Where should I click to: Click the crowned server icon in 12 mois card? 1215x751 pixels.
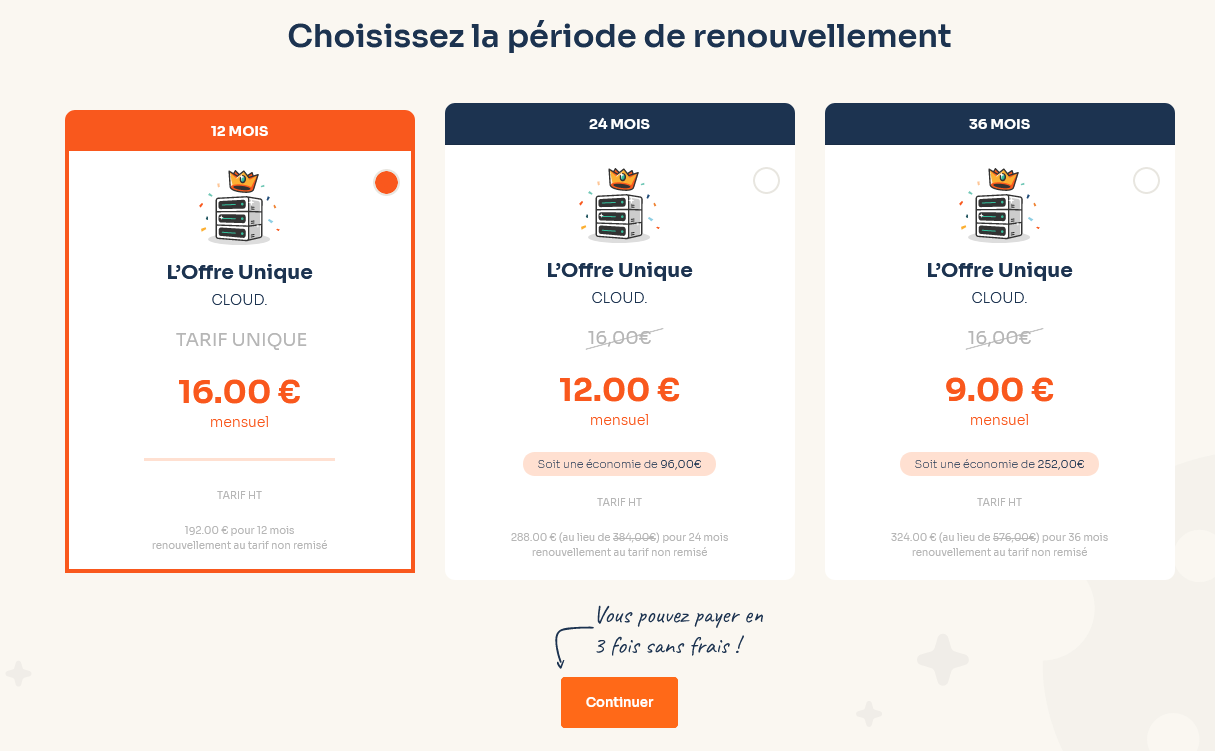240,207
